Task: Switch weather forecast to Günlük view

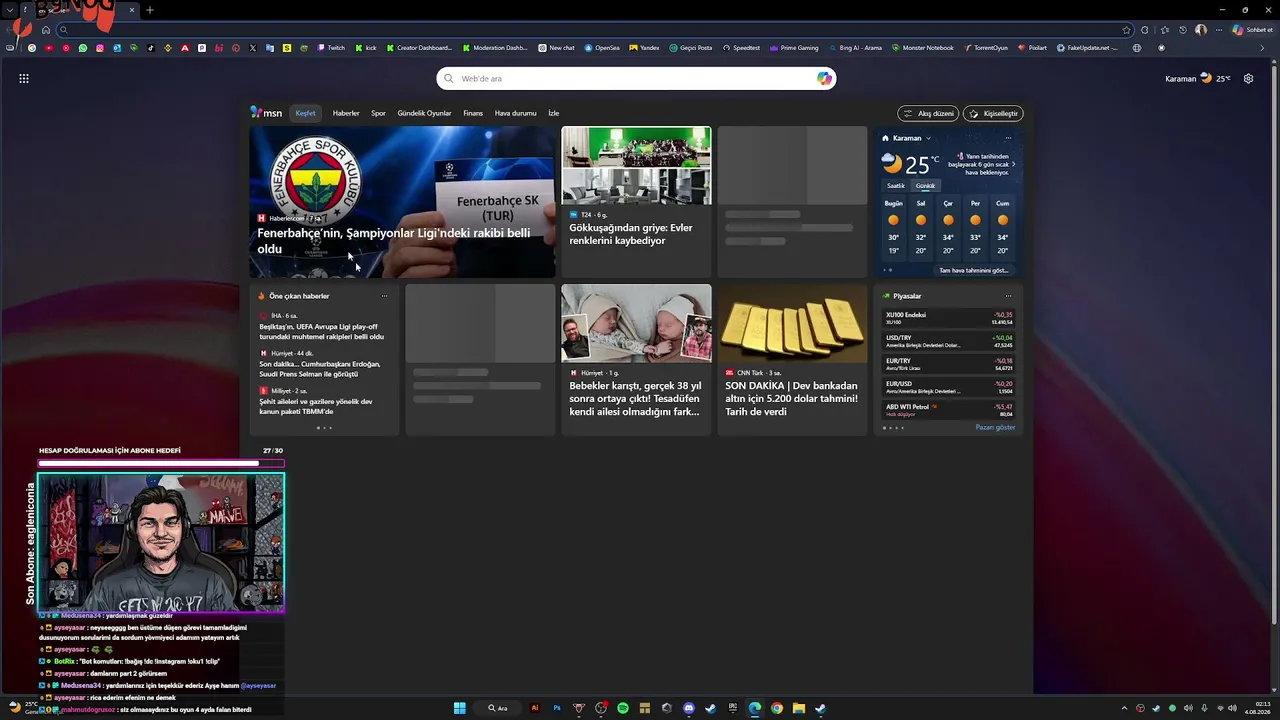Action: [x=926, y=186]
